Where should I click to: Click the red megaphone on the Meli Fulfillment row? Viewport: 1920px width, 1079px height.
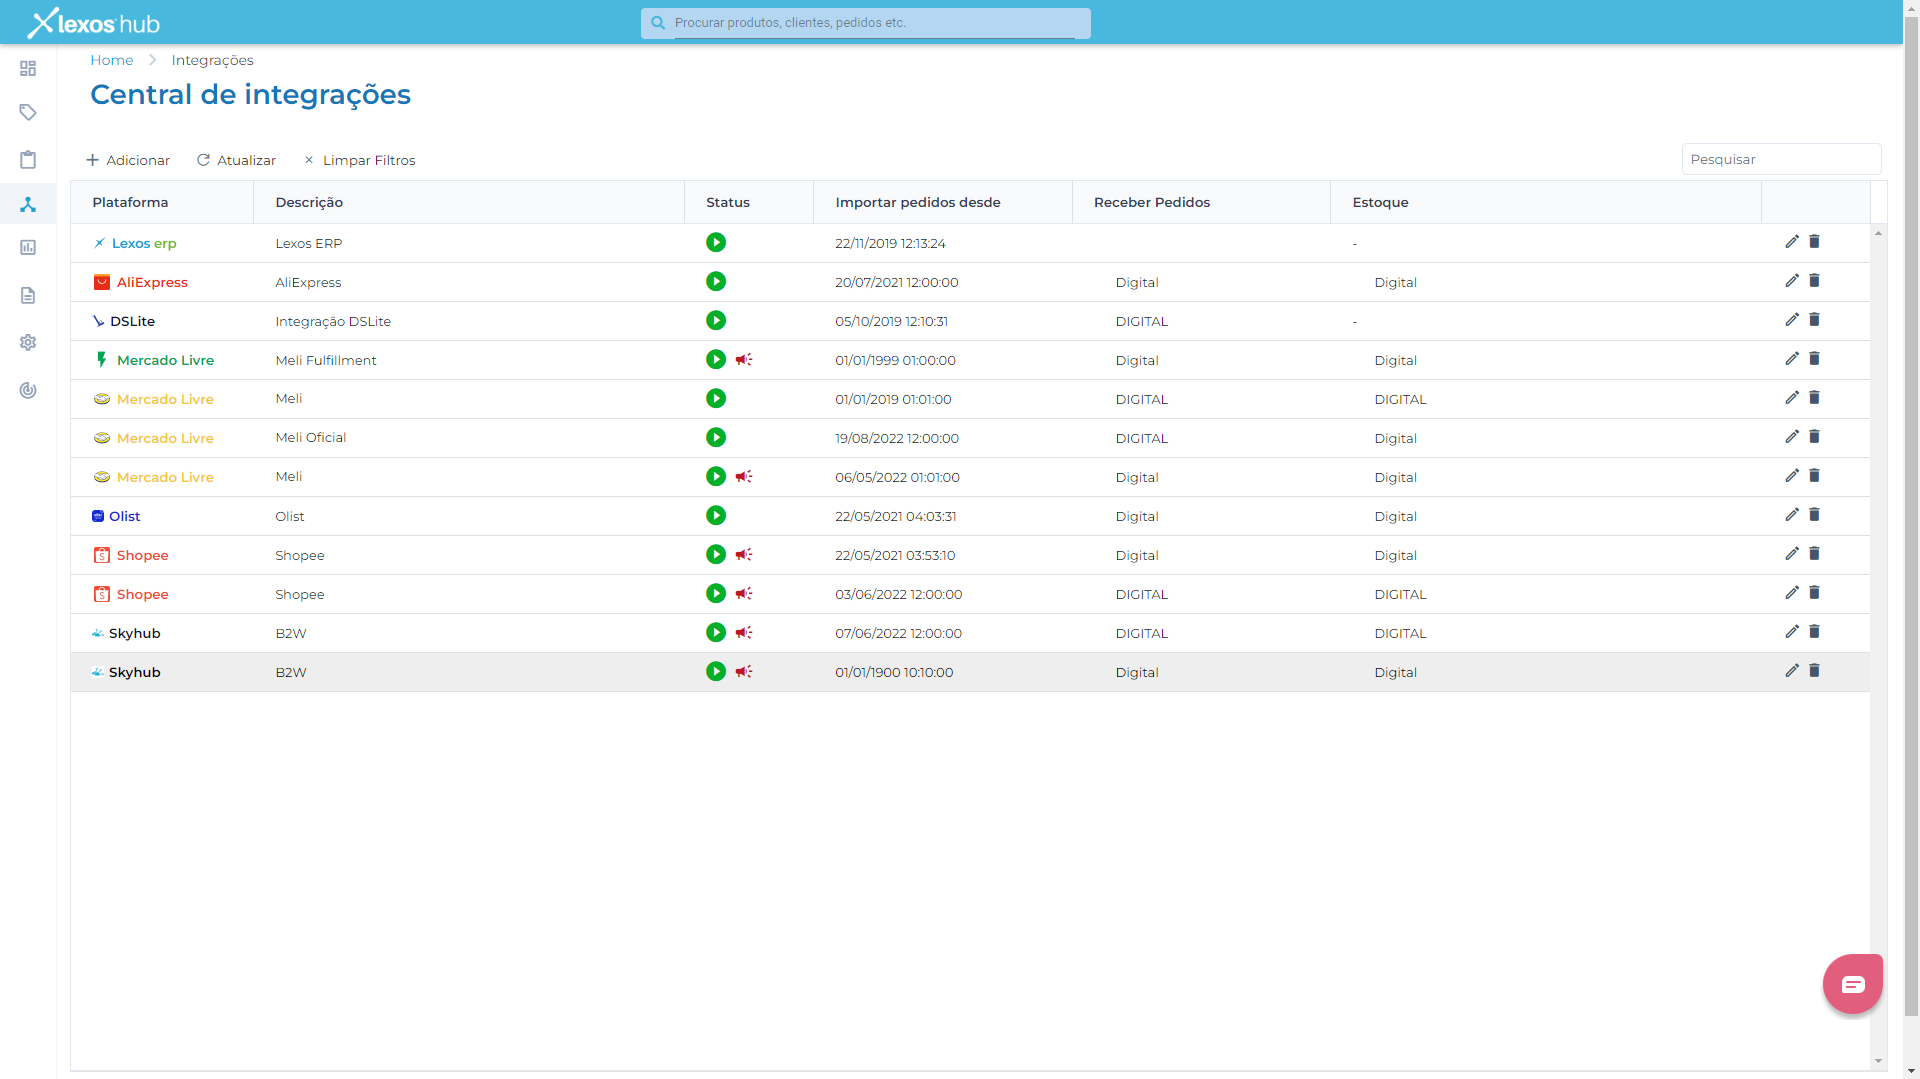pyautogui.click(x=744, y=359)
